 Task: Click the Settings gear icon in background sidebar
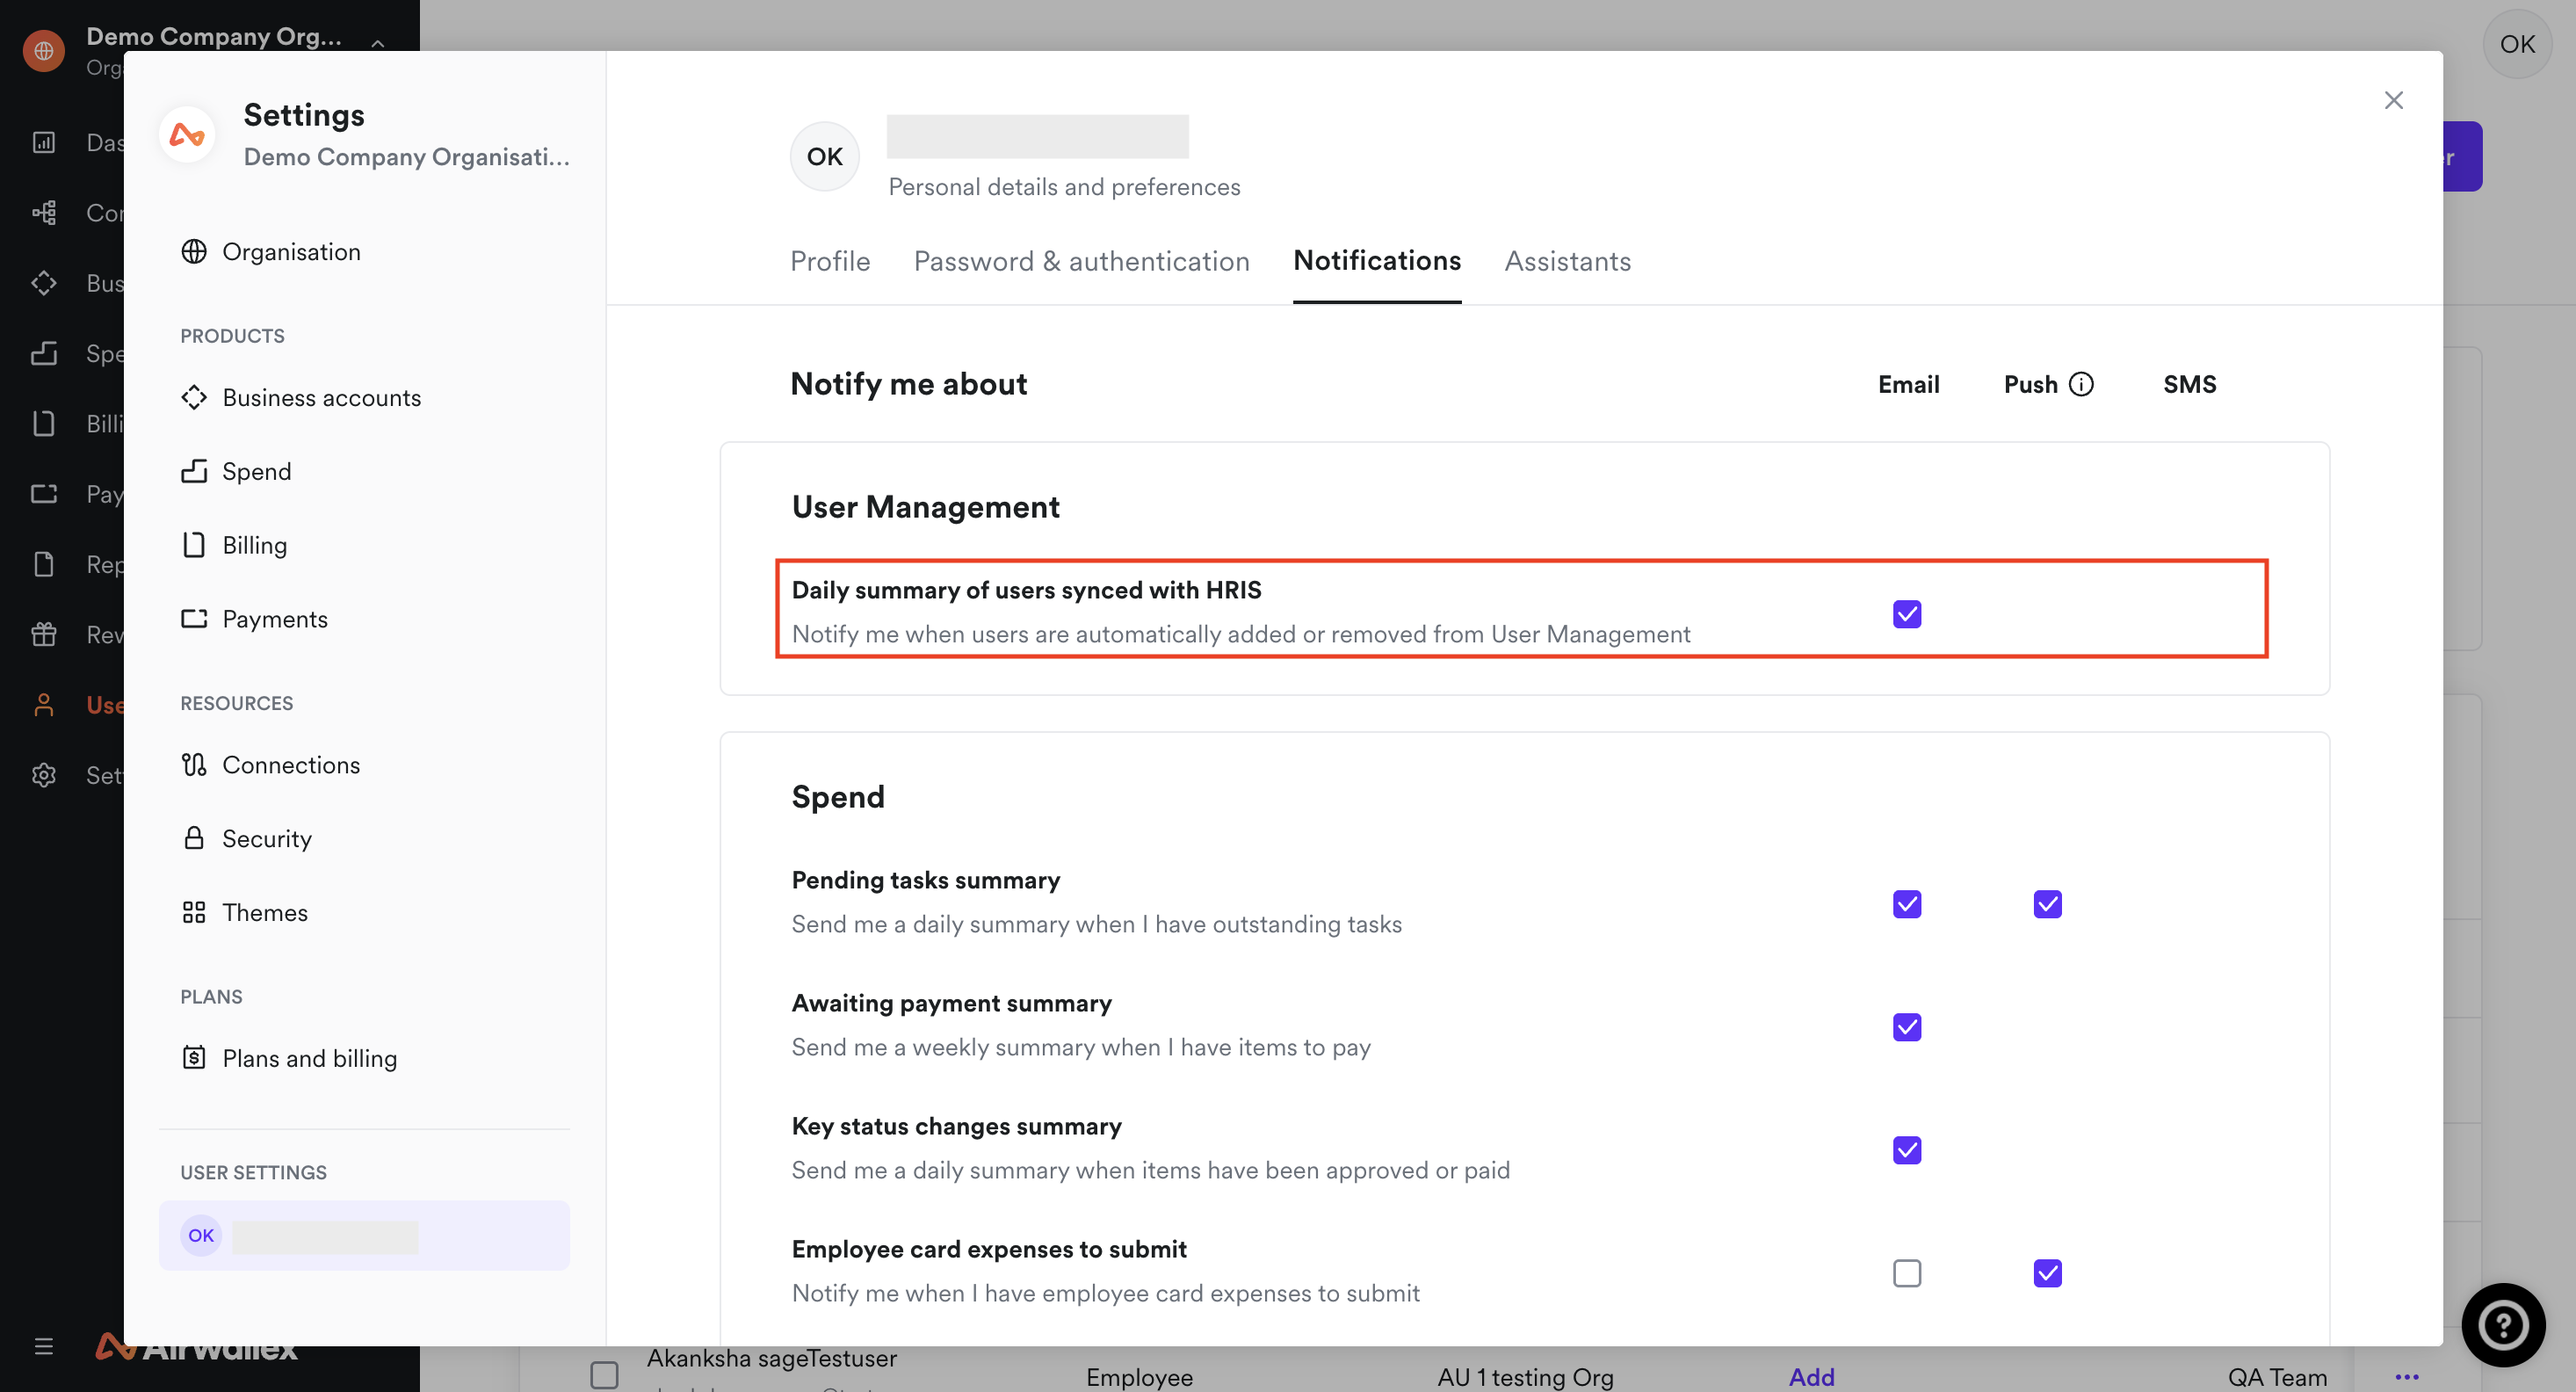[44, 775]
